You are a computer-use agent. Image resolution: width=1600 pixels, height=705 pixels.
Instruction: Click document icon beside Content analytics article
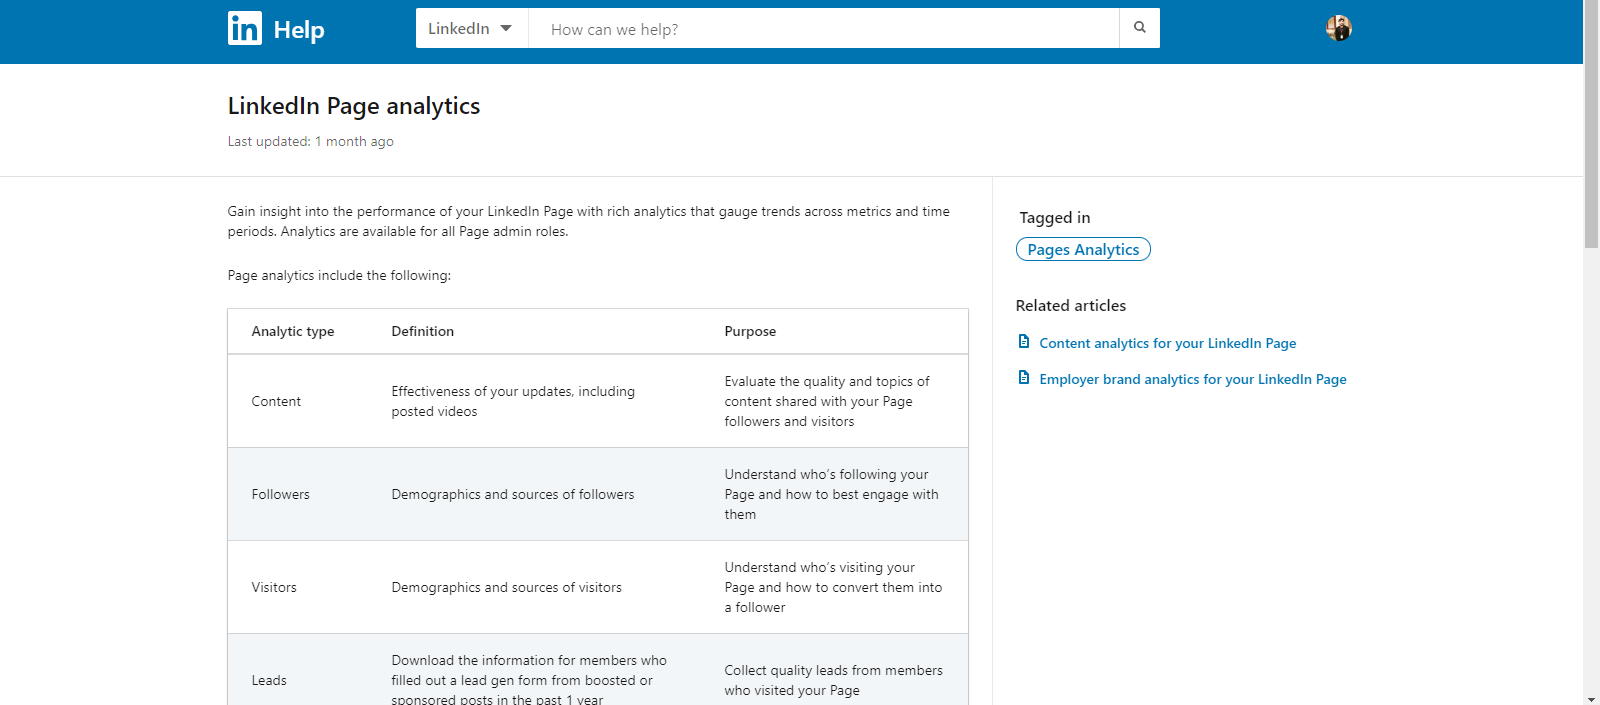click(x=1024, y=342)
